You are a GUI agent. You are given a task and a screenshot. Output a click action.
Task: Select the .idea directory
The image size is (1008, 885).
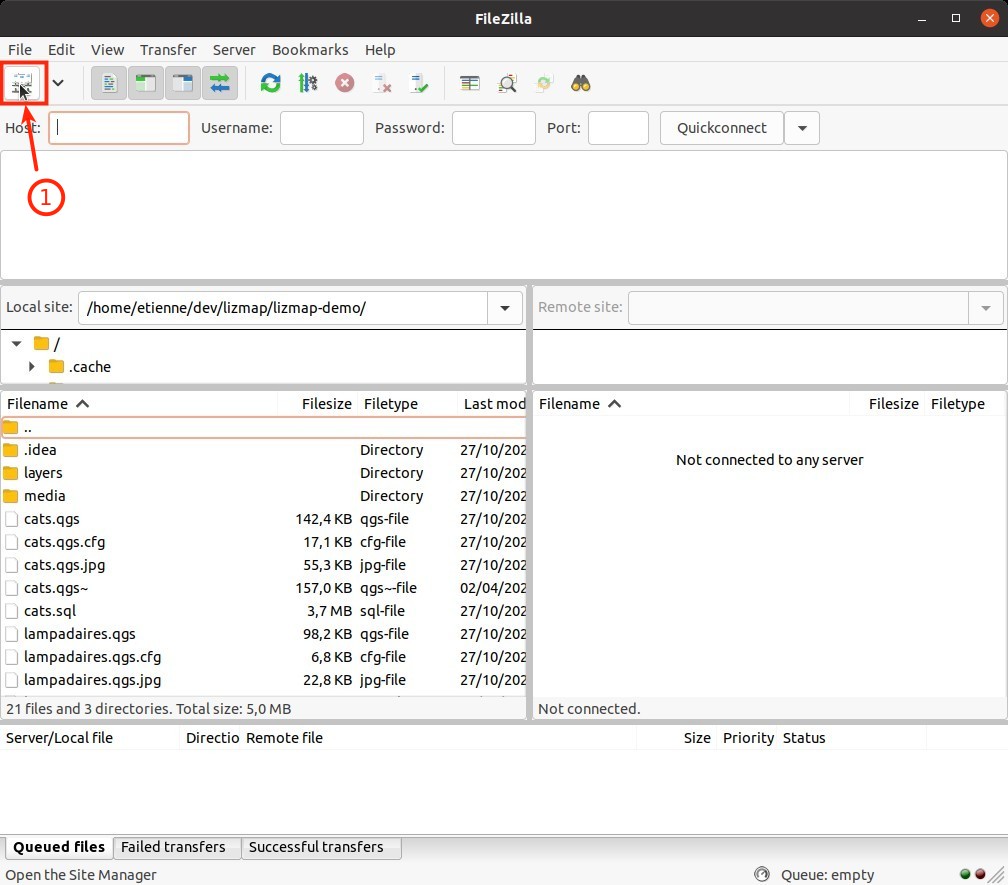(x=264, y=450)
